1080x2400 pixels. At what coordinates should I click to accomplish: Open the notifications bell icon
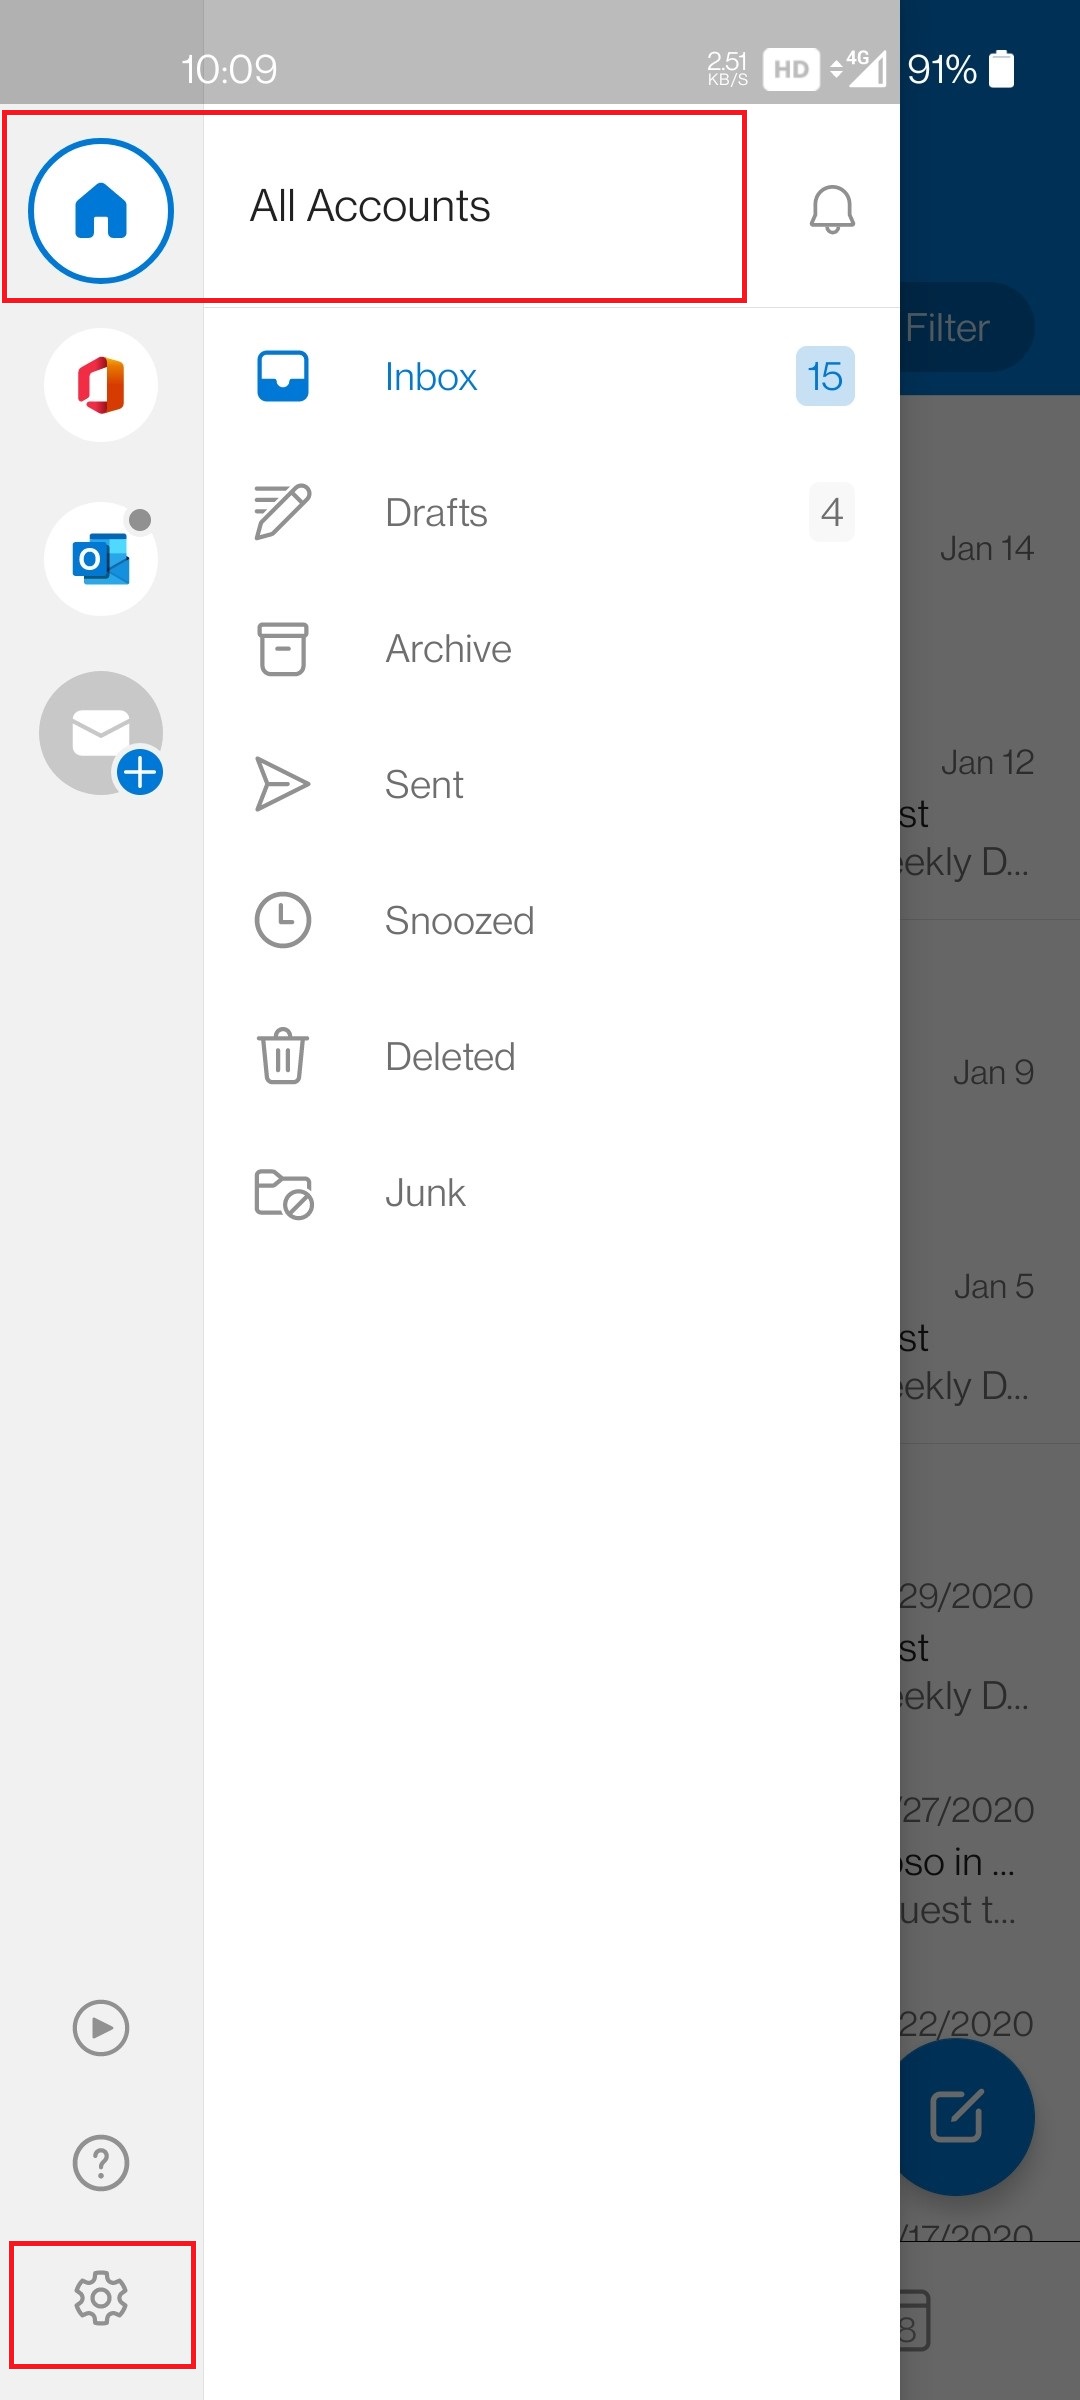click(x=832, y=209)
